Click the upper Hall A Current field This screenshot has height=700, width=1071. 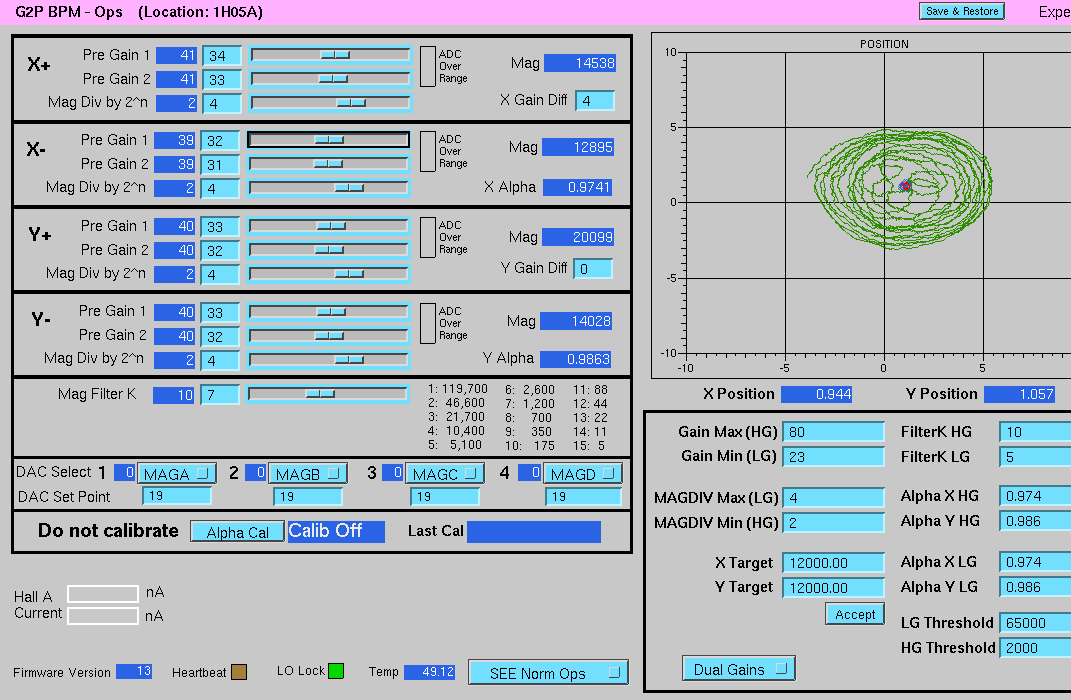pyautogui.click(x=103, y=593)
